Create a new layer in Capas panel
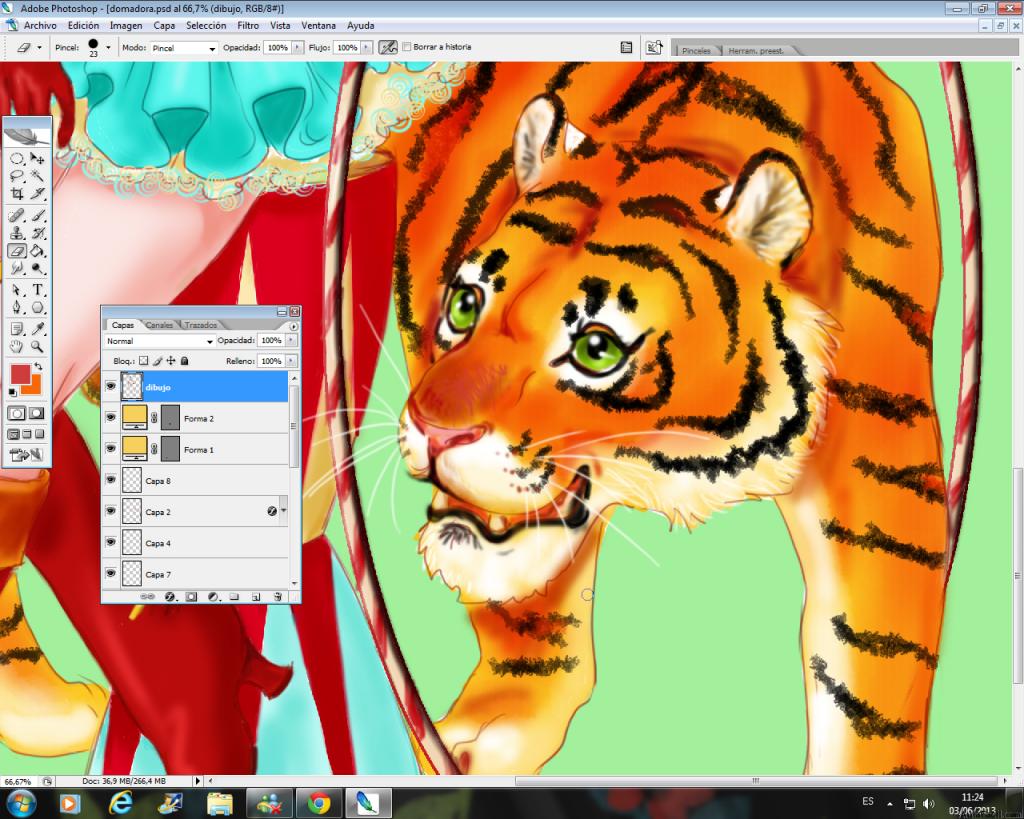Image resolution: width=1024 pixels, height=819 pixels. [256, 596]
